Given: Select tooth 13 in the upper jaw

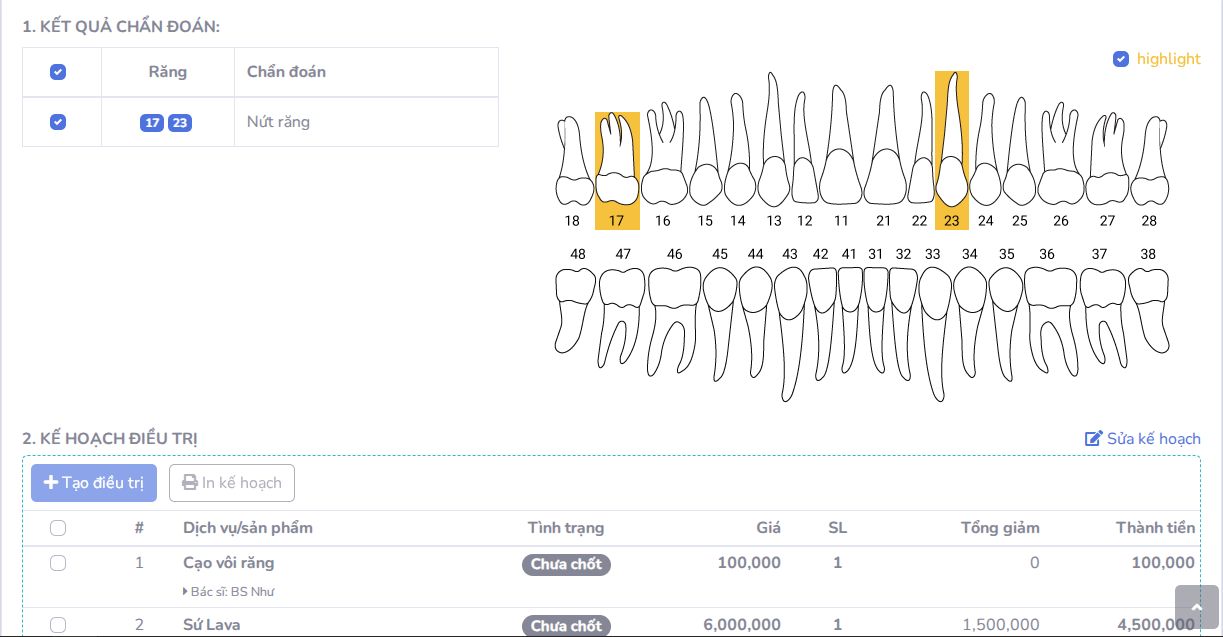Looking at the screenshot, I should click(x=774, y=150).
